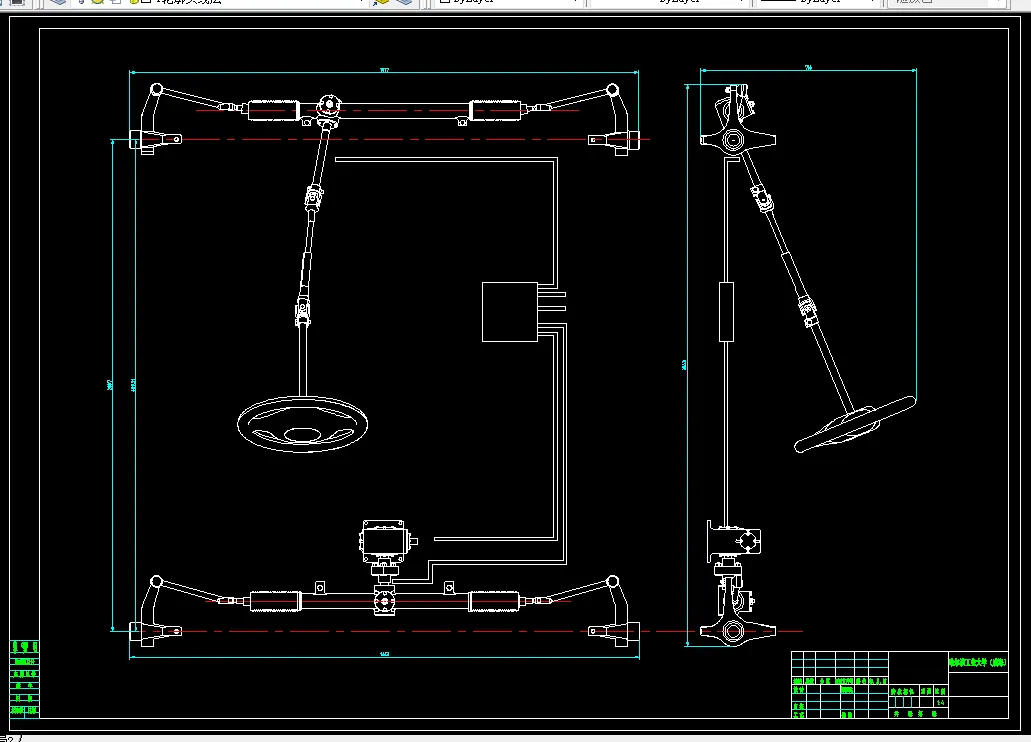Screen dimensions: 1031x742
Task: Pick the left bellows boot on upper rack
Action: pos(274,110)
